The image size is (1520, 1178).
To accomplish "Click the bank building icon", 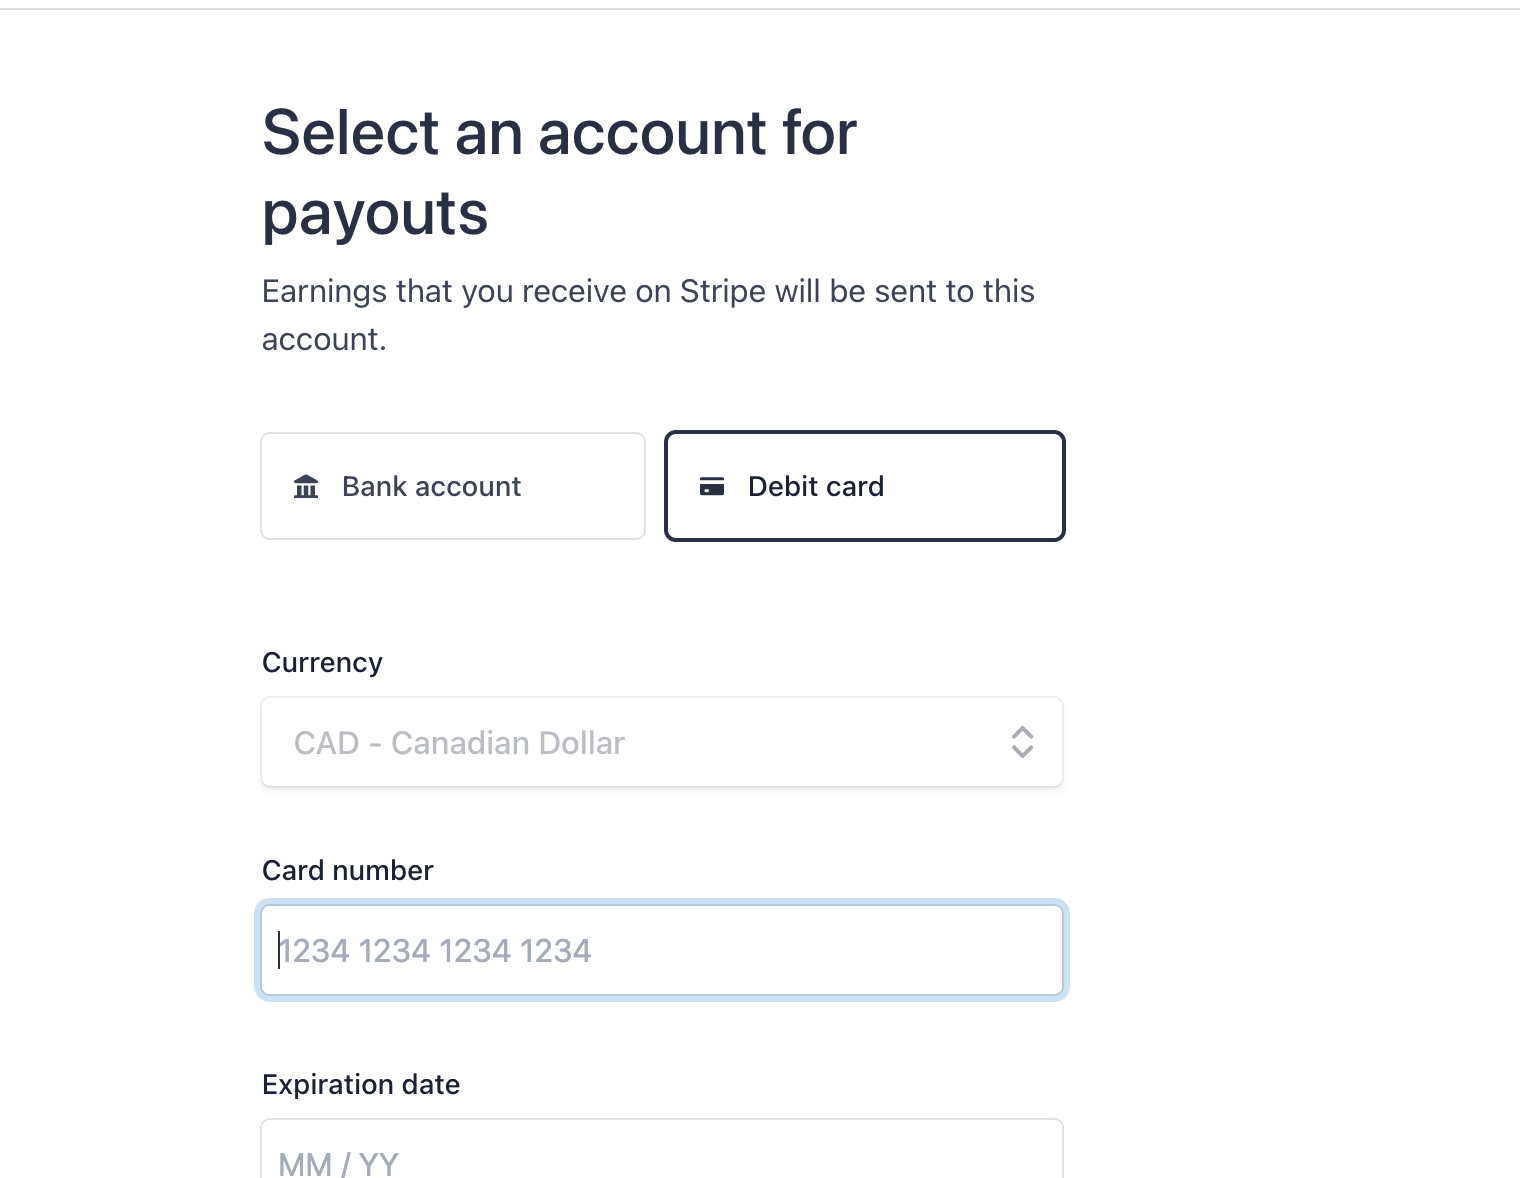I will [306, 487].
